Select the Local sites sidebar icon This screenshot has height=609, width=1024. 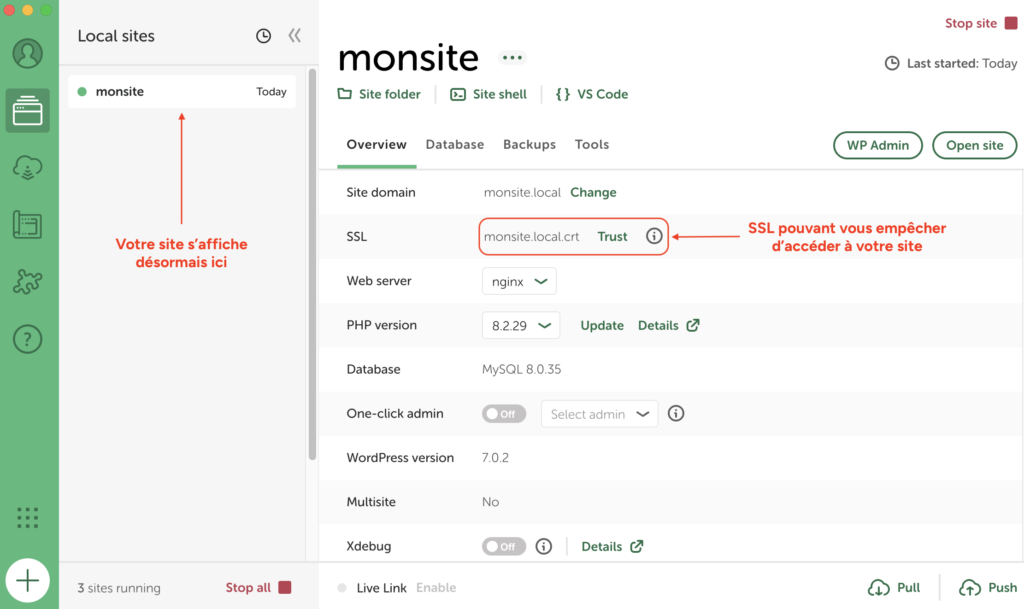(27, 110)
